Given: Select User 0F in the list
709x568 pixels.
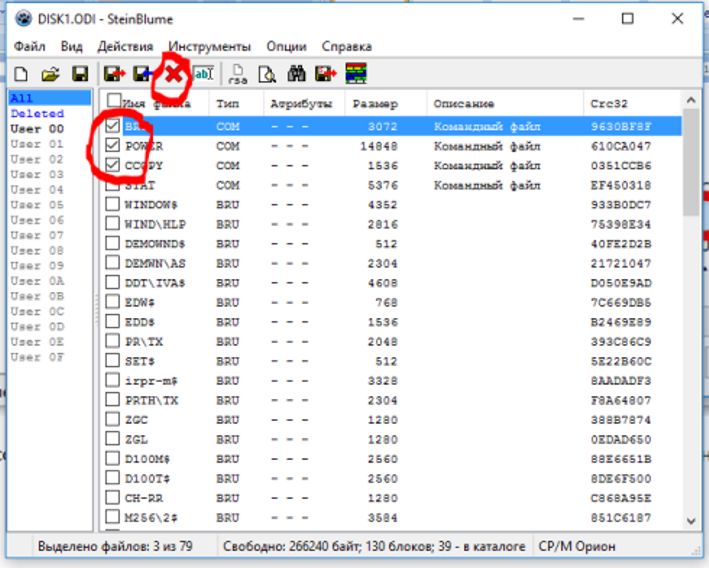Looking at the screenshot, I should (x=38, y=357).
